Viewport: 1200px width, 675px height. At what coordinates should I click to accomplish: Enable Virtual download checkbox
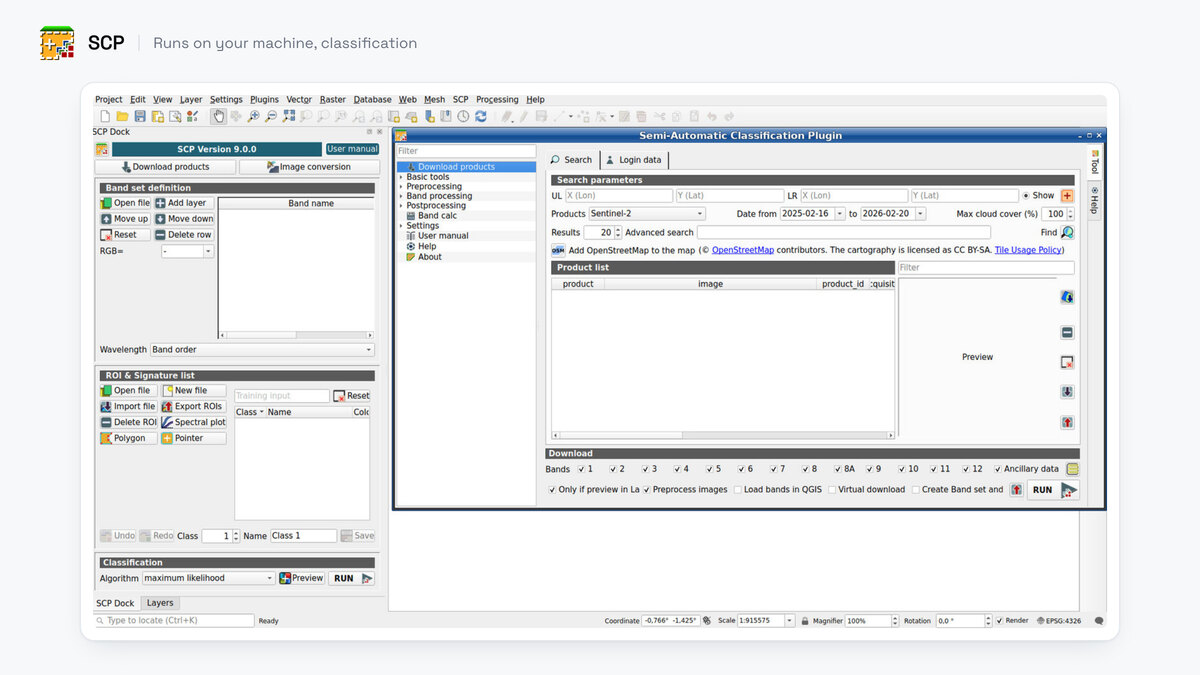pos(832,490)
